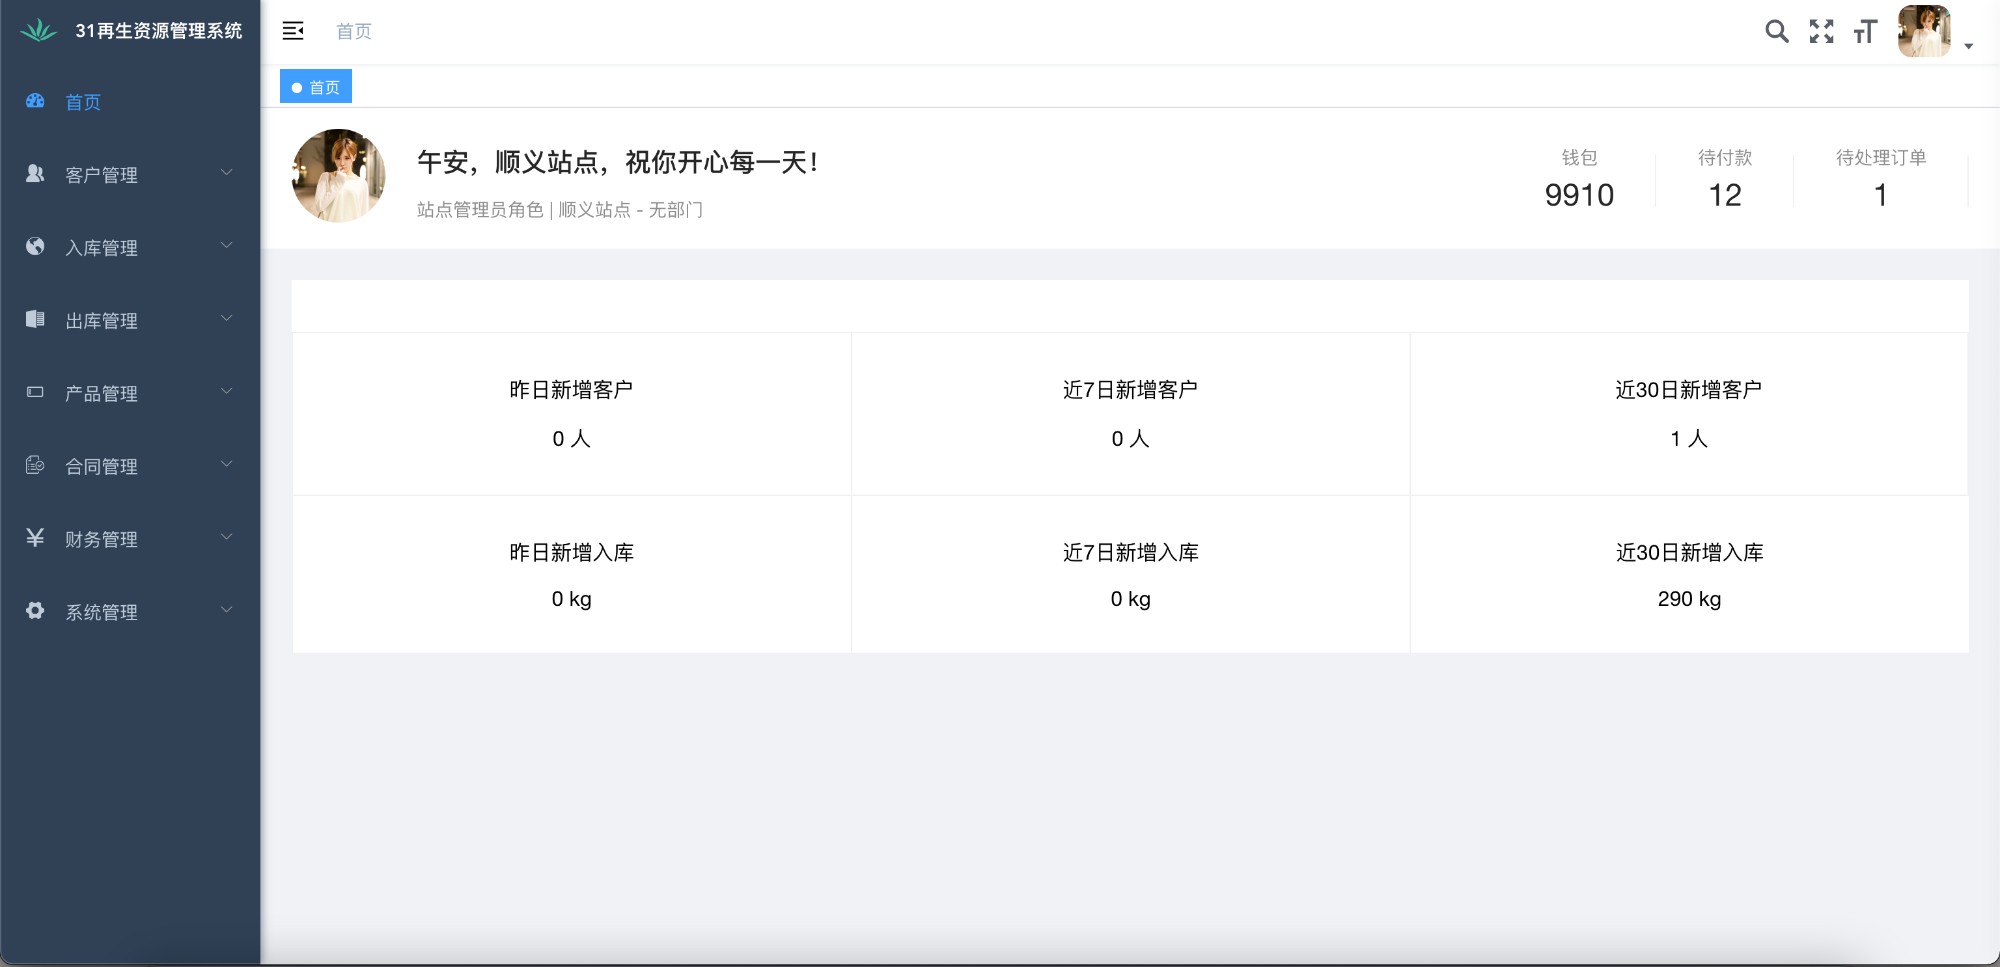The image size is (2000, 967).
Task: Open the search magnifier icon
Action: click(1777, 31)
